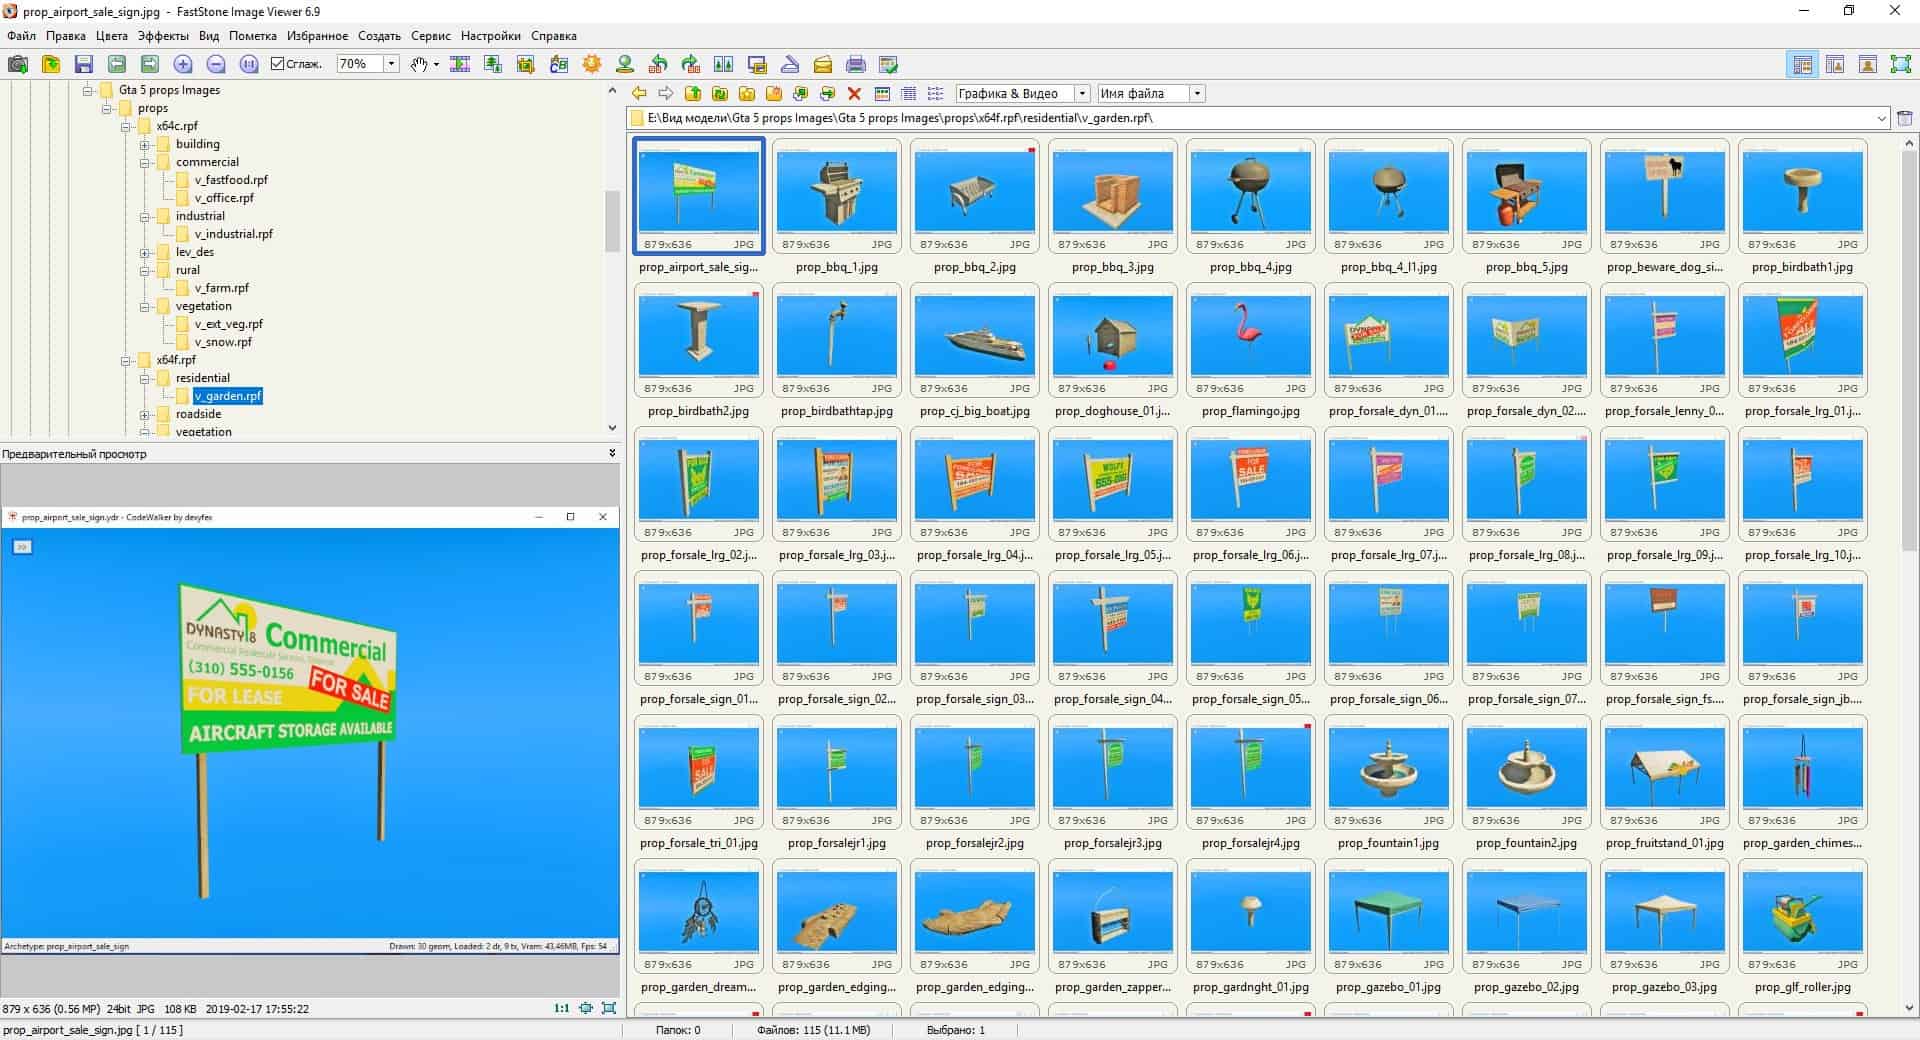
Task: Click the sun brightness adjustment icon
Action: (592, 64)
